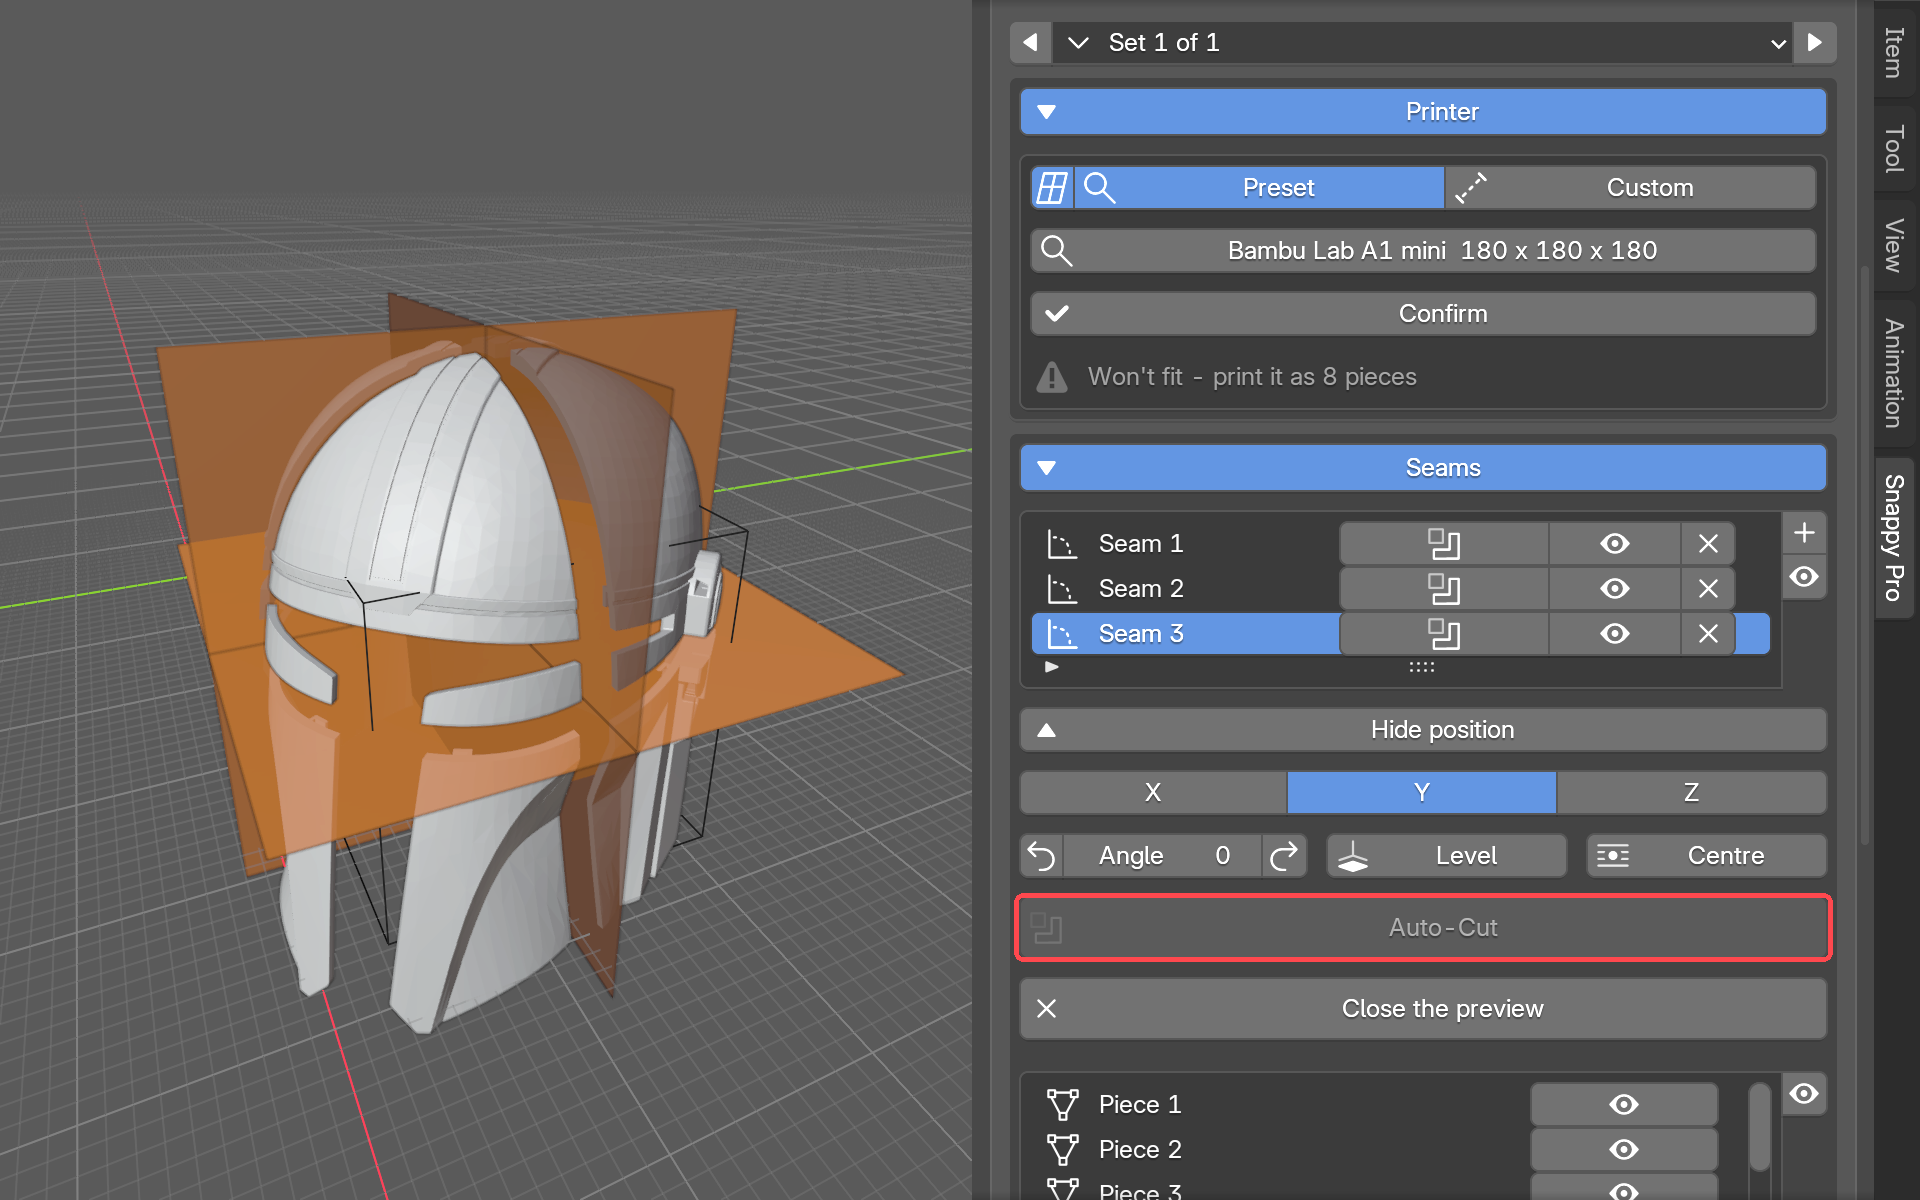This screenshot has height=1200, width=1920.
Task: Click the cut icon for Seam 3
Action: coord(1444,633)
